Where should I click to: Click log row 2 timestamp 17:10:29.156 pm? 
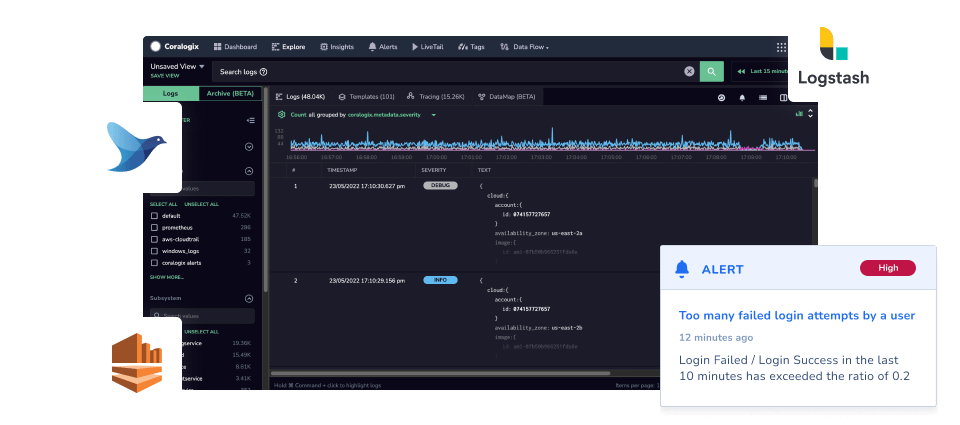367,280
